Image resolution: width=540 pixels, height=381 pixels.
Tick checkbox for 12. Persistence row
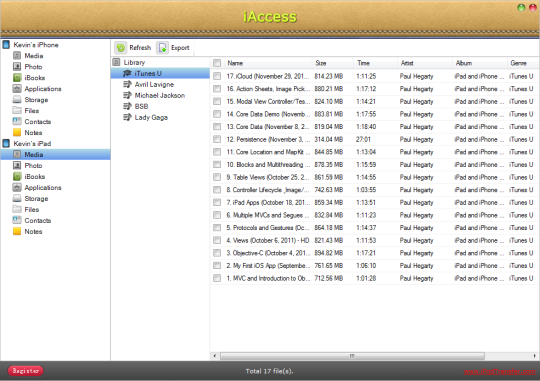[217, 139]
